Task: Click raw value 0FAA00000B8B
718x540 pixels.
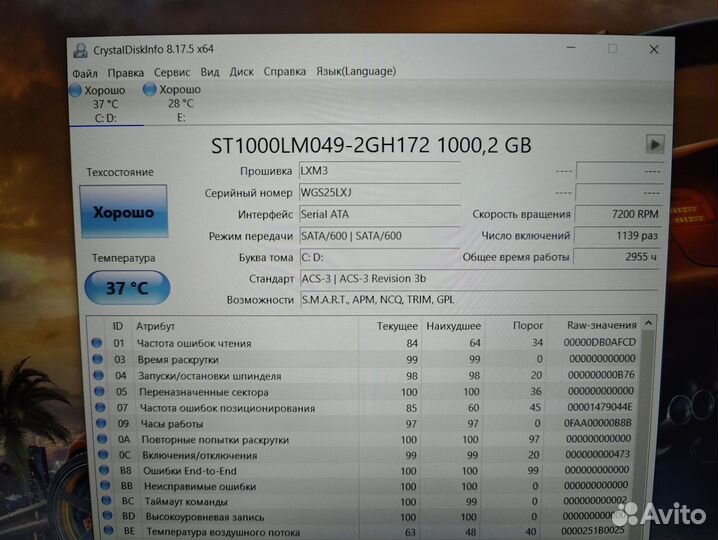Action: point(598,423)
